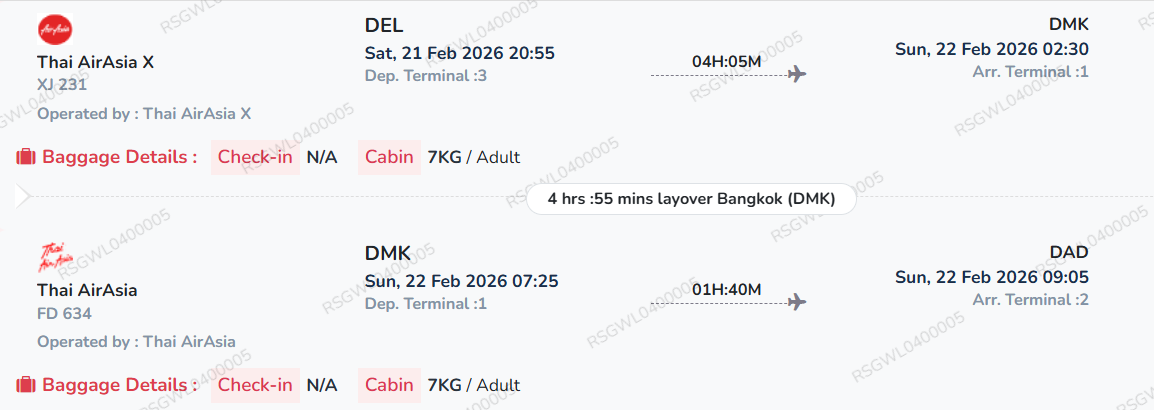Select the second flight's Check-in baggage tag
The image size is (1154, 410).
pyautogui.click(x=255, y=385)
